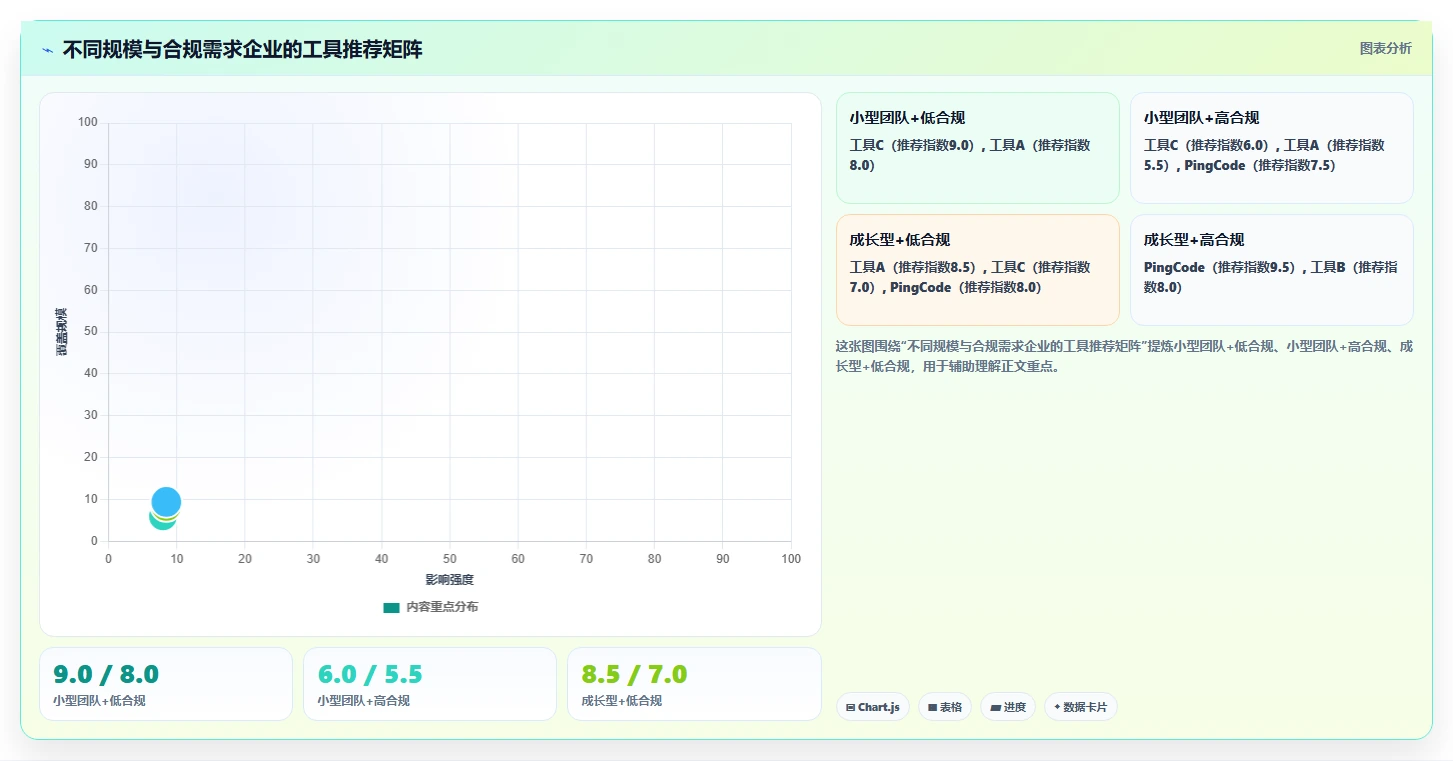Select the Chart.js tag

[x=873, y=707]
